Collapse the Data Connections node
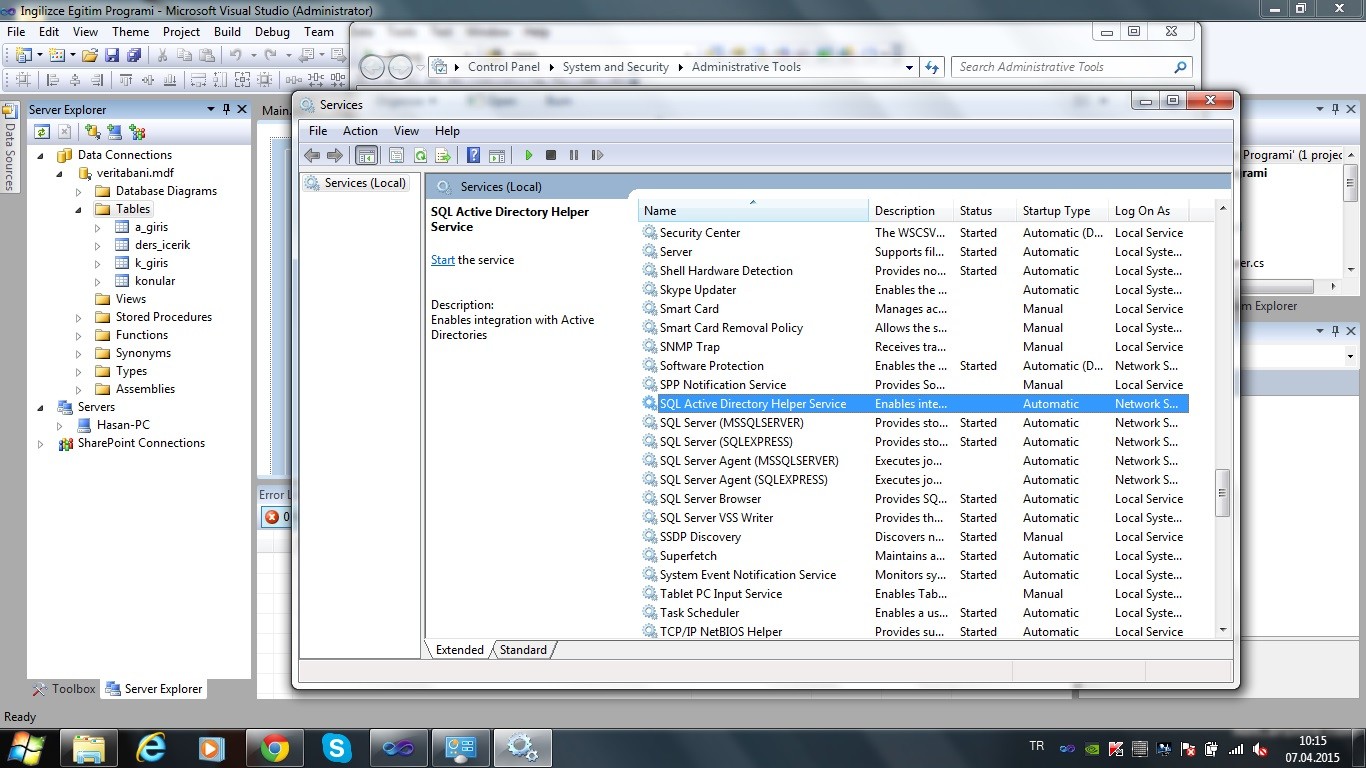This screenshot has height=768, width=1366. [x=41, y=155]
